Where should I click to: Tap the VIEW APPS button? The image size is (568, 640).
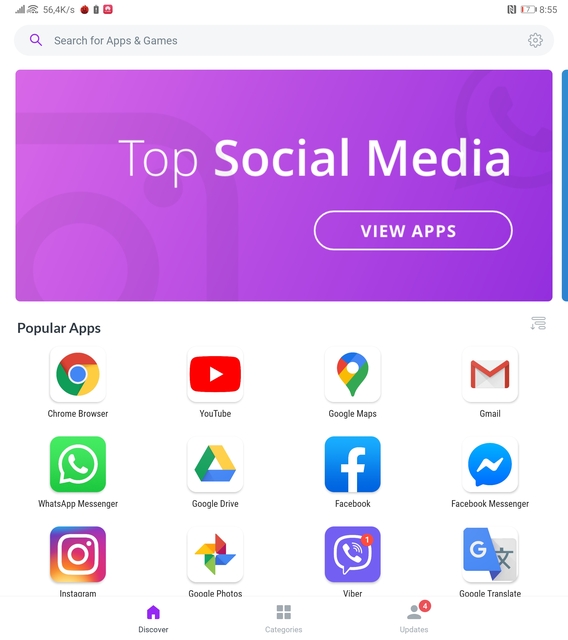click(x=413, y=231)
